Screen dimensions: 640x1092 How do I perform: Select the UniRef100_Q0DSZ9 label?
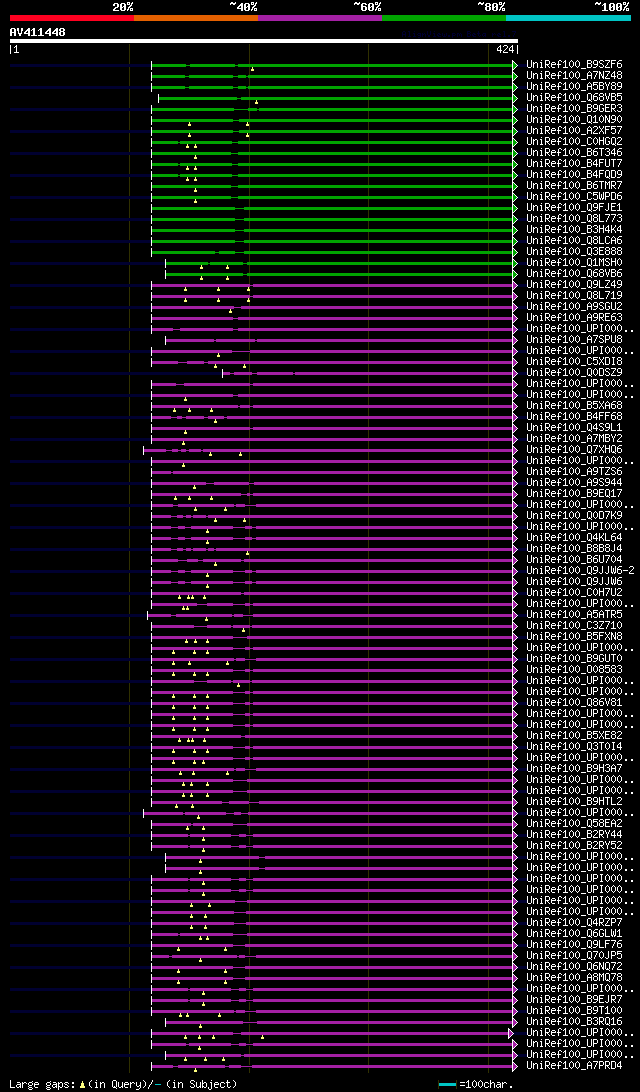(575, 373)
